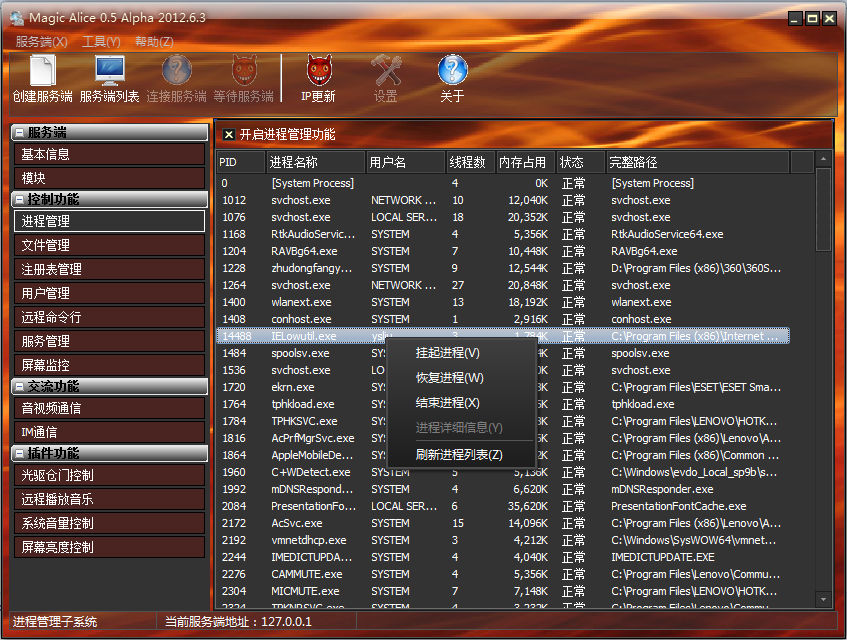Viewport: 847px width, 640px height.
Task: Collapse the 交流功能 section
Action: (x=19, y=386)
